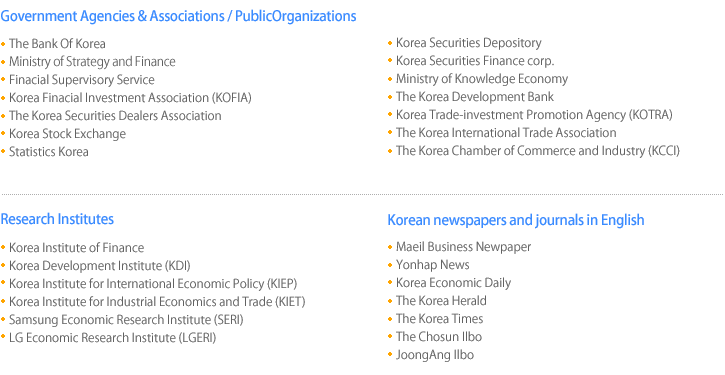Open Korea Securities Depository link
This screenshot has height=375, width=725.
(468, 43)
